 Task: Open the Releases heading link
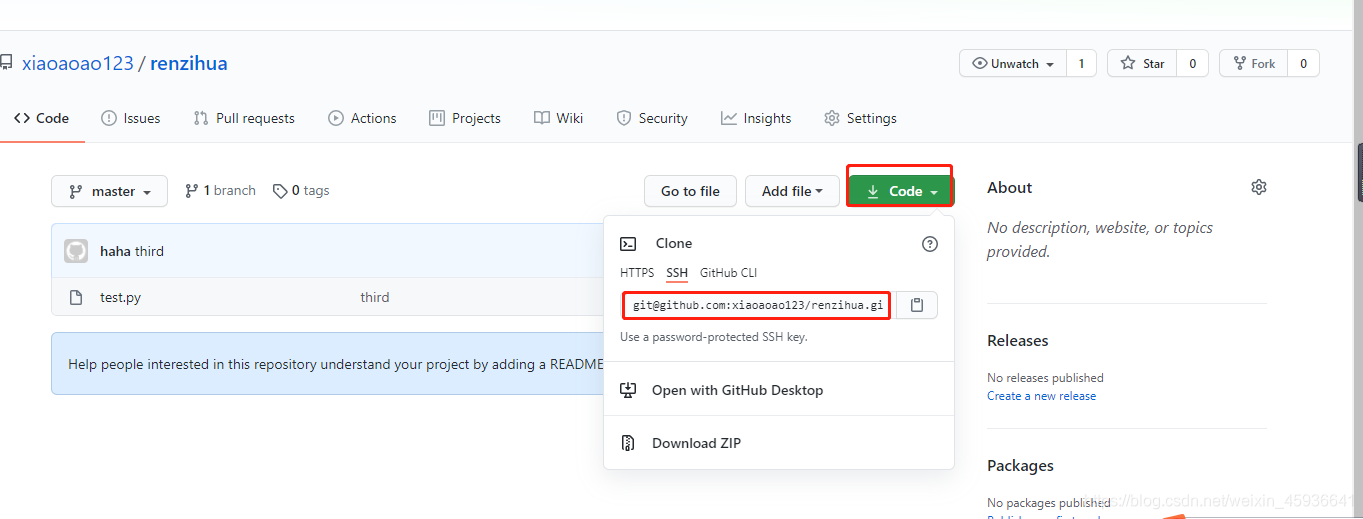pos(1017,341)
